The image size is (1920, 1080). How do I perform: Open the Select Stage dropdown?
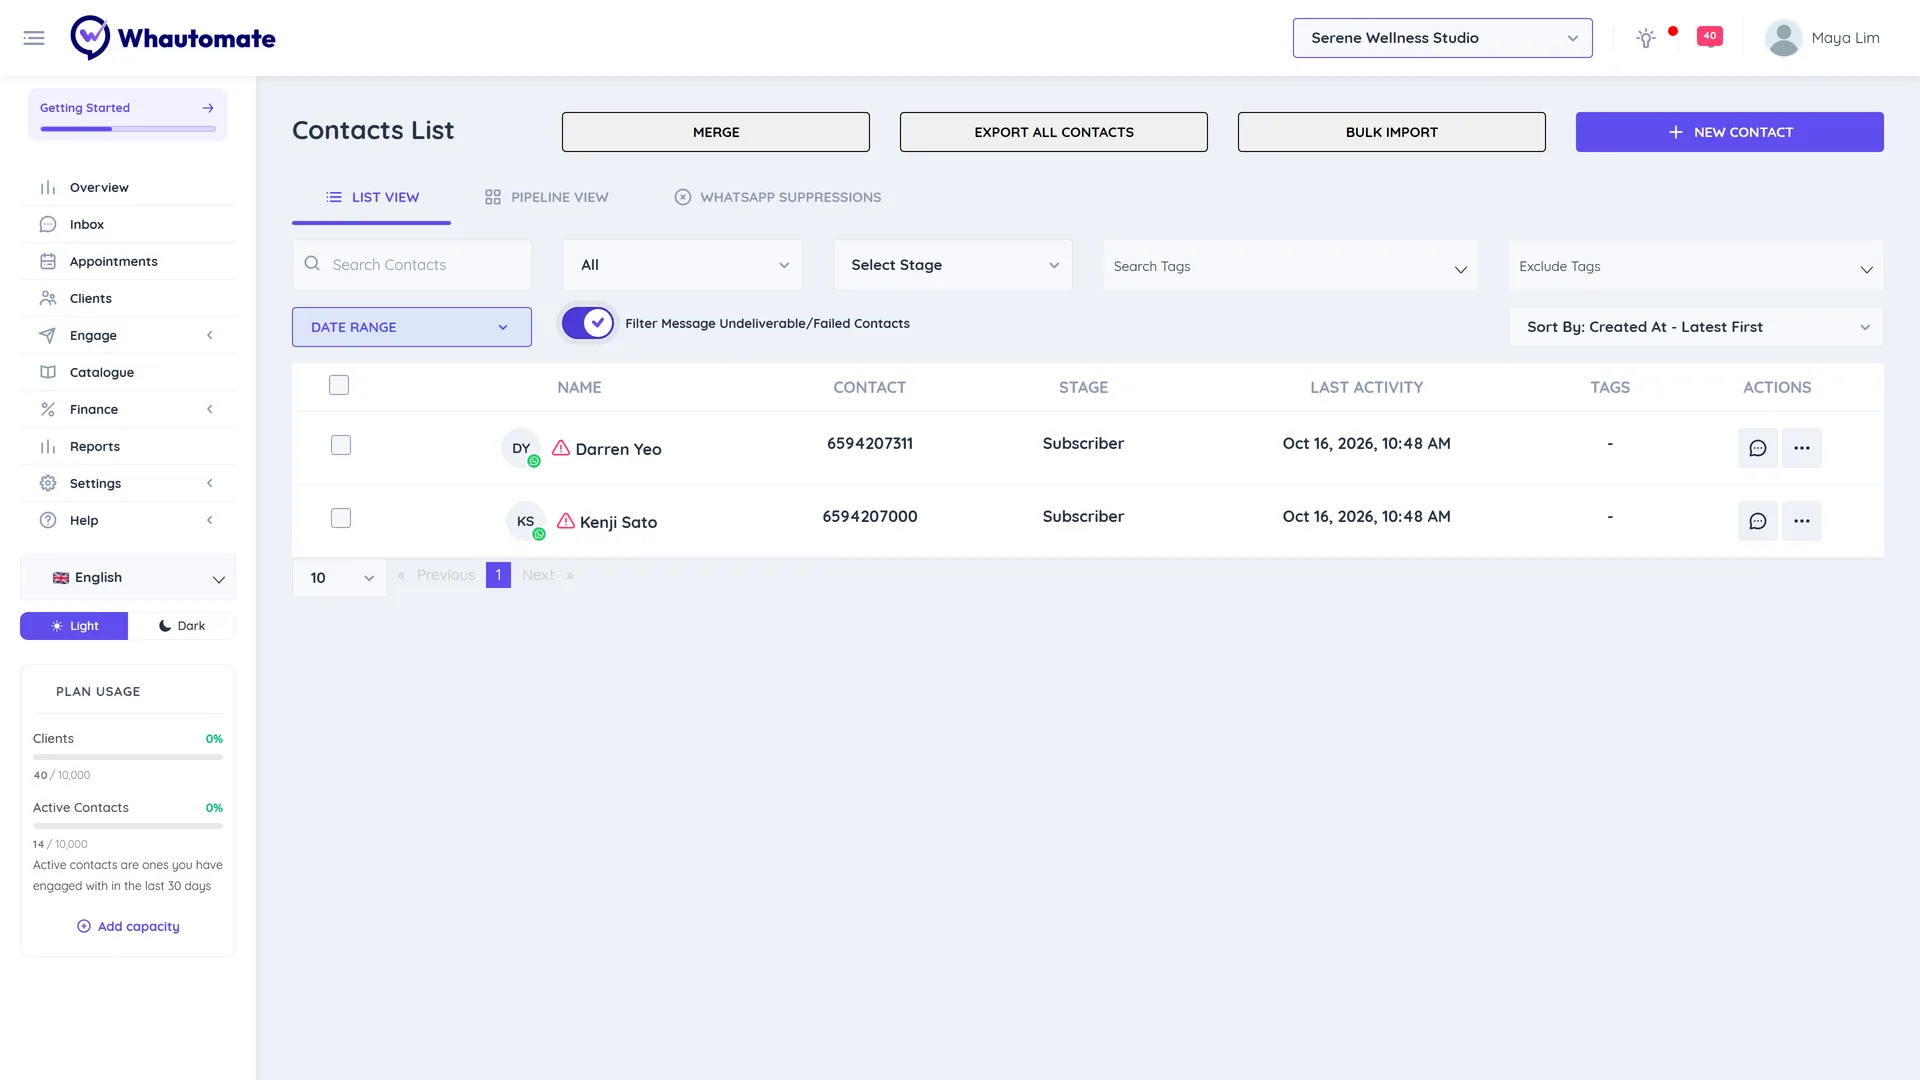(953, 265)
